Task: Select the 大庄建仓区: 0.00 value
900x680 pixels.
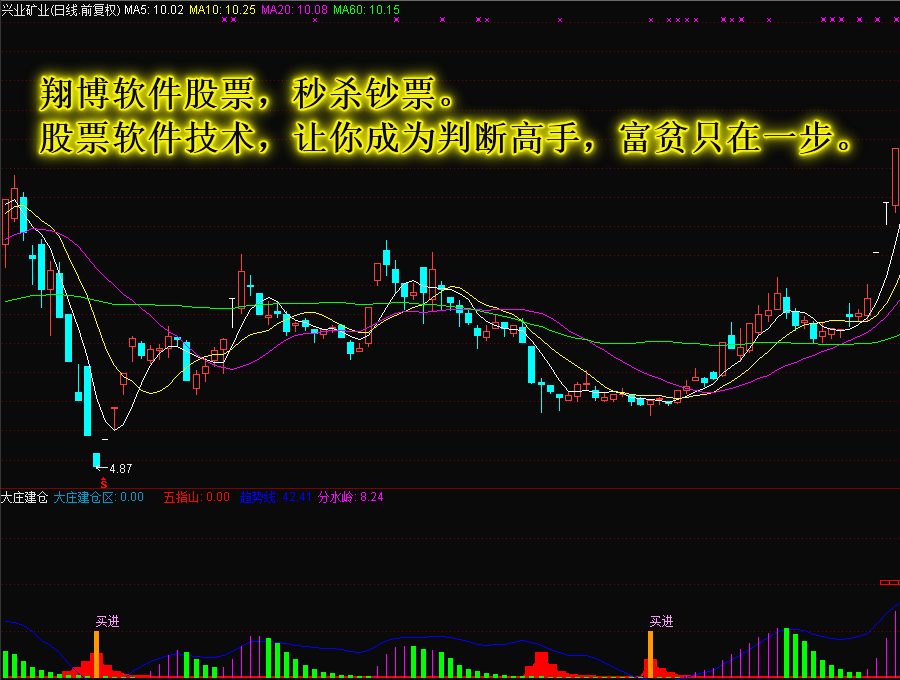Action: (x=99, y=498)
